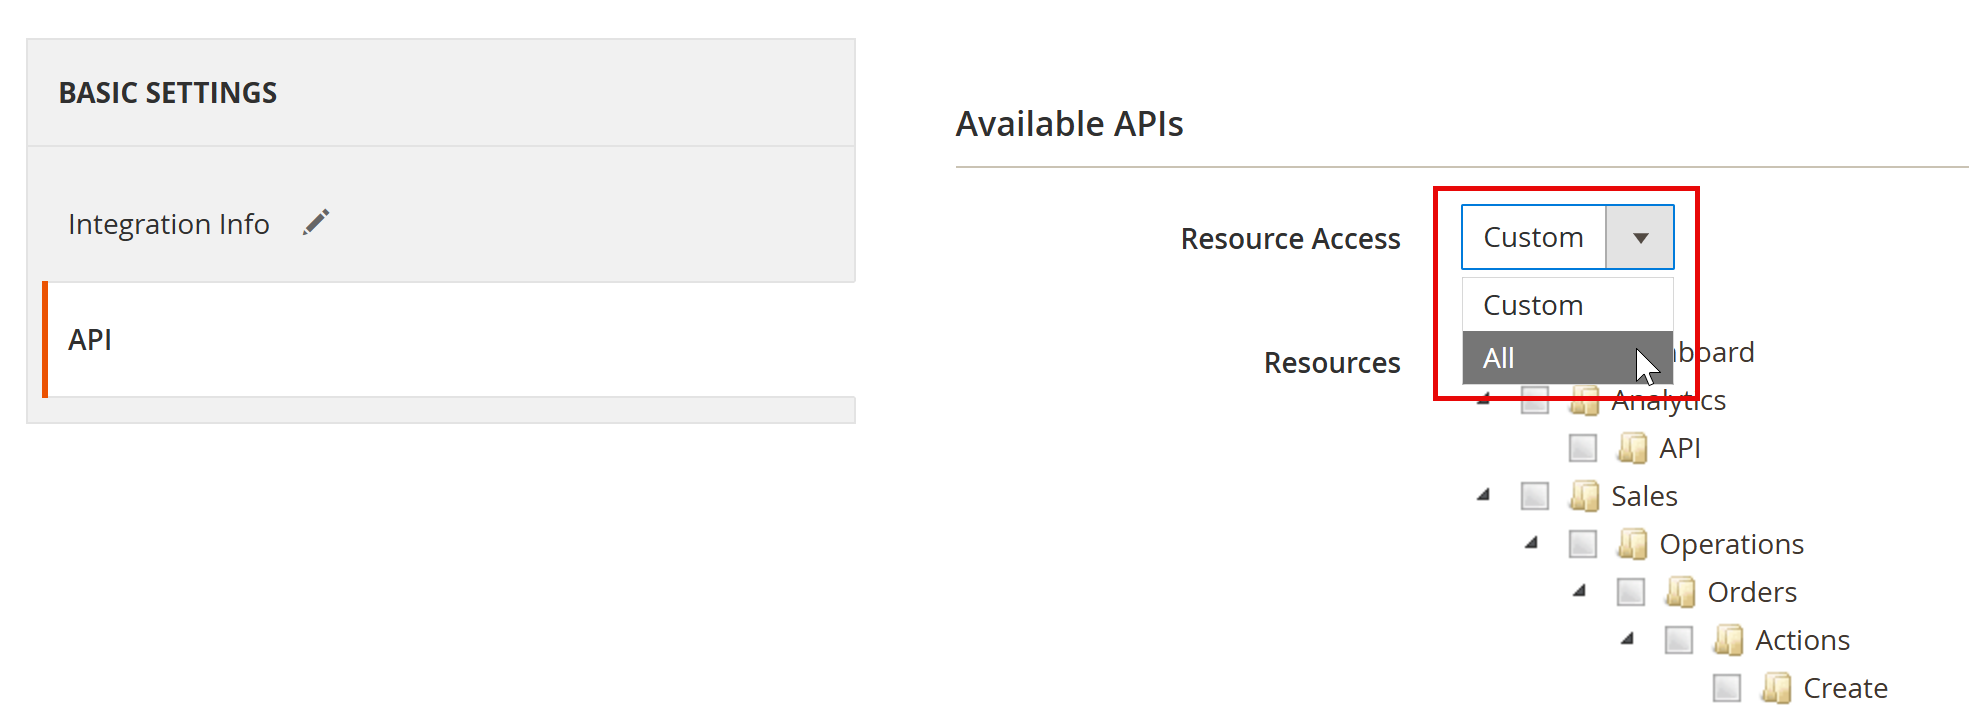1969x718 pixels.
Task: Collapse the Actions tree node
Action: tap(1628, 639)
